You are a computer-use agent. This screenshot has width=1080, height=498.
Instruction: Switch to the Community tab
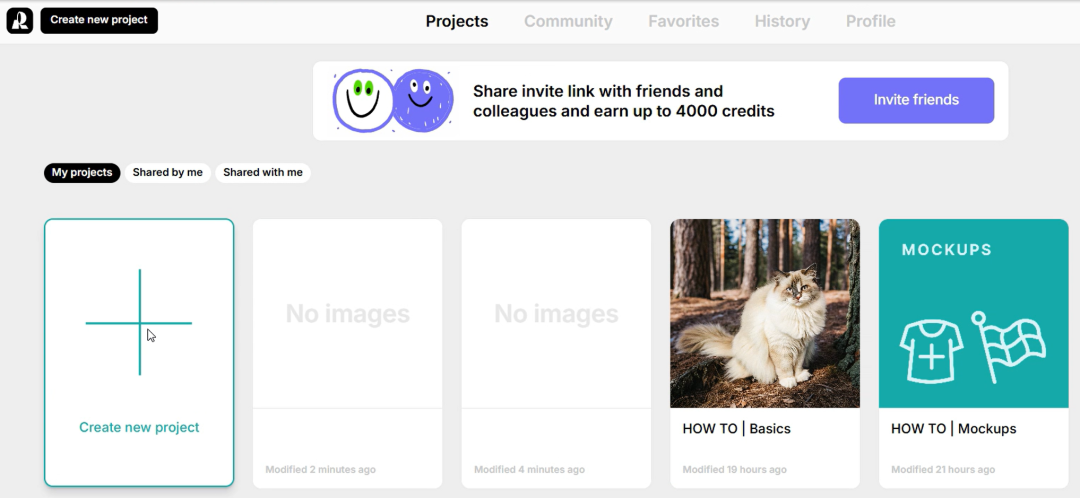568,21
